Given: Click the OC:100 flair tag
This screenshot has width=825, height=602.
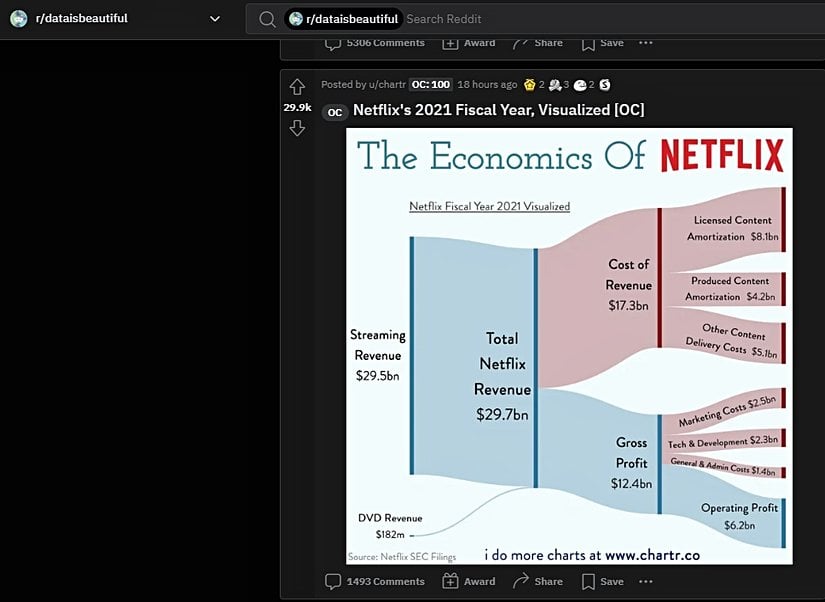Looking at the screenshot, I should tap(430, 84).
